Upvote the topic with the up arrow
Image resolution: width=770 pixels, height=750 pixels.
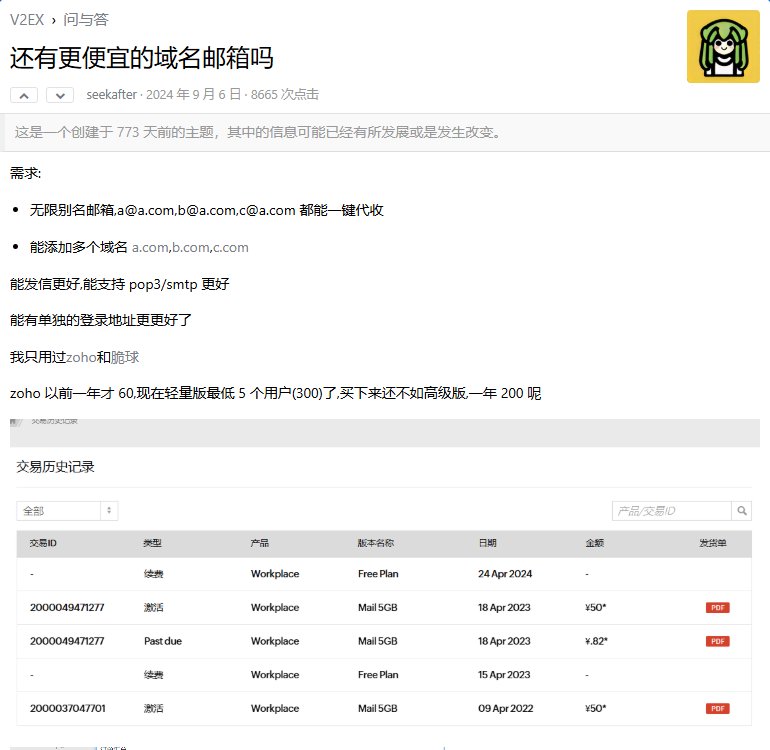[x=24, y=95]
